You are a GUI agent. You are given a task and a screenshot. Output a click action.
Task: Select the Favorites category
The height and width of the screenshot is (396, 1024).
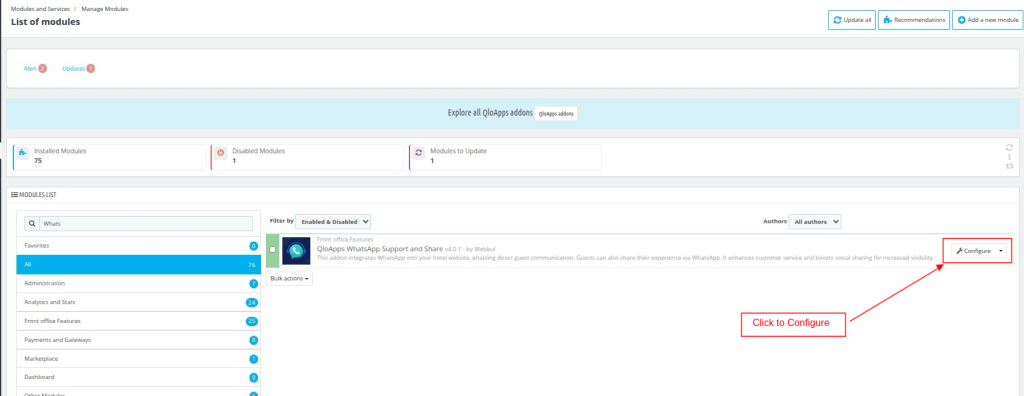(138, 246)
